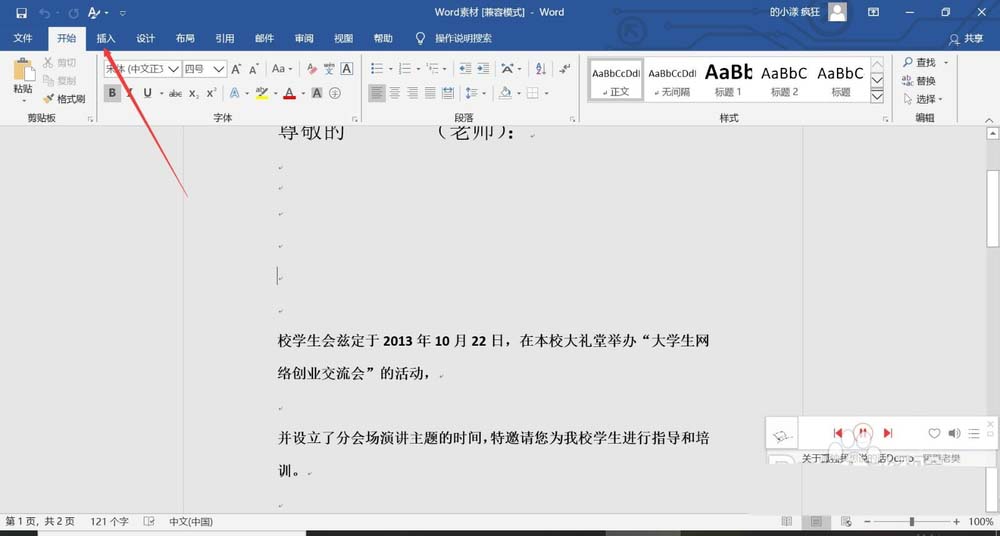The image size is (1000, 536).
Task: Expand the numbering list dropdown arrow
Action: 418,69
